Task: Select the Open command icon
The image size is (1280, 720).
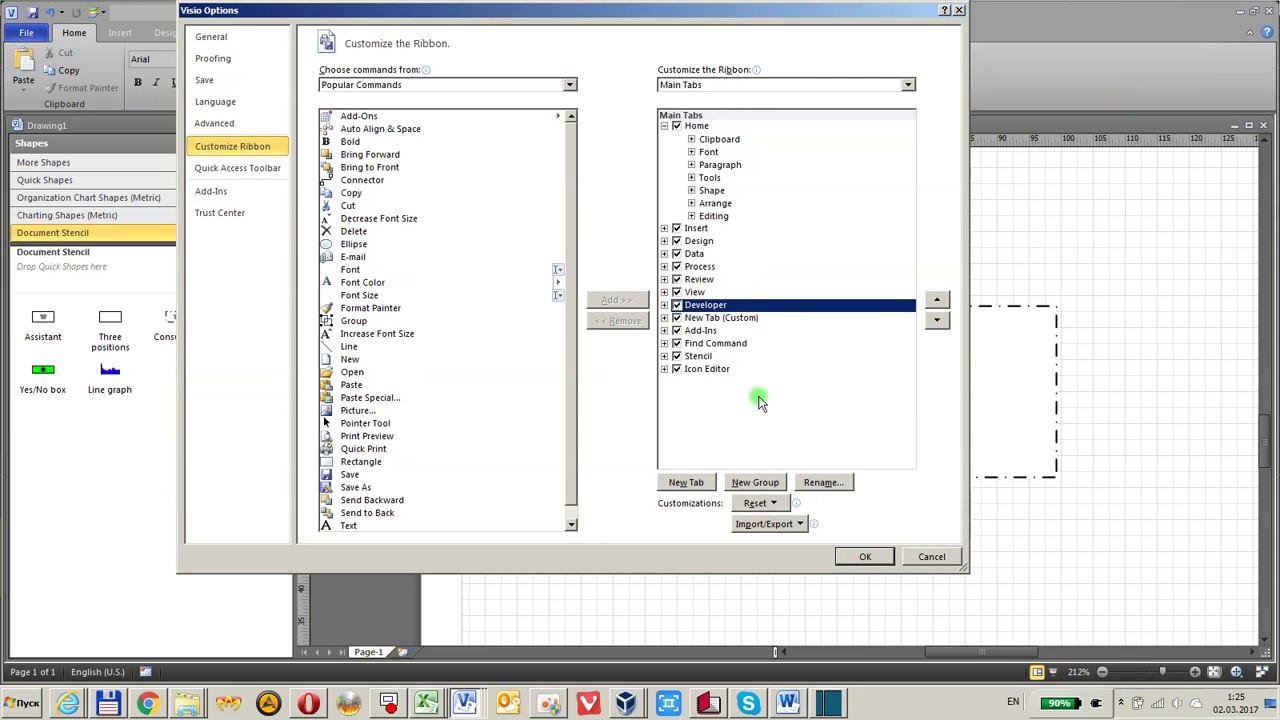Action: coord(326,372)
